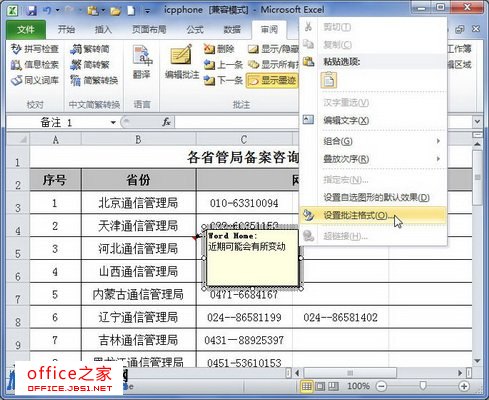
Task: Choose 编辑文字(X) in context menu
Action: tap(373, 120)
